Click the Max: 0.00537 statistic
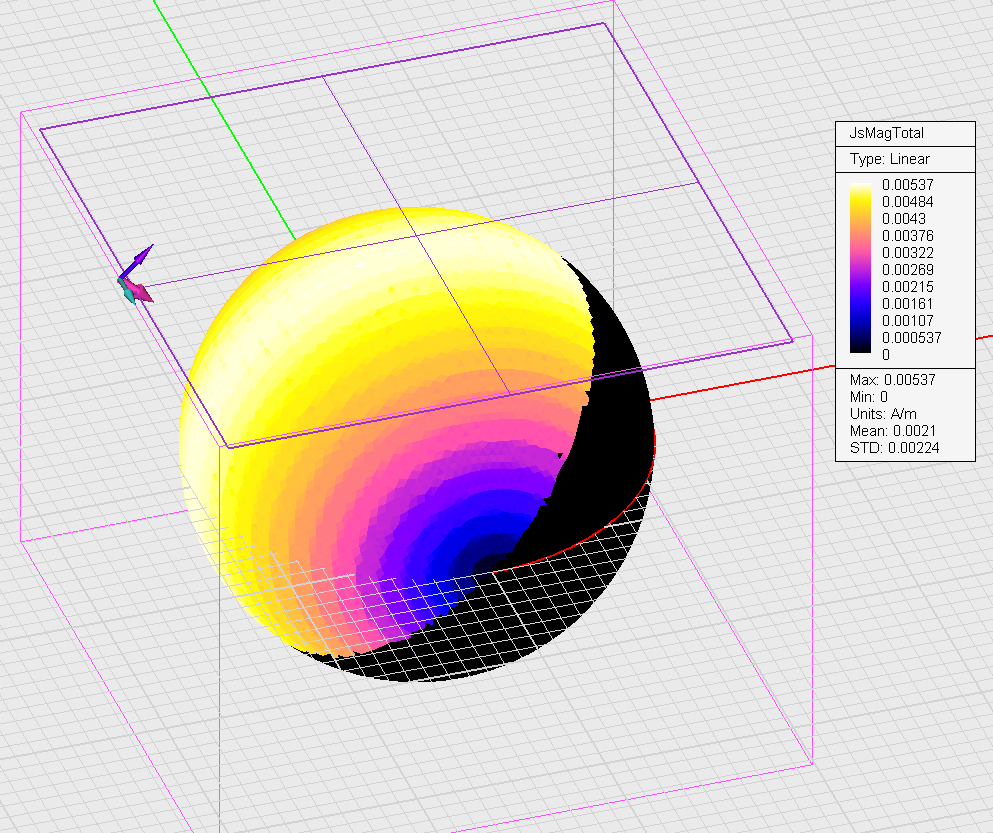Viewport: 993px width, 833px height. coord(892,380)
